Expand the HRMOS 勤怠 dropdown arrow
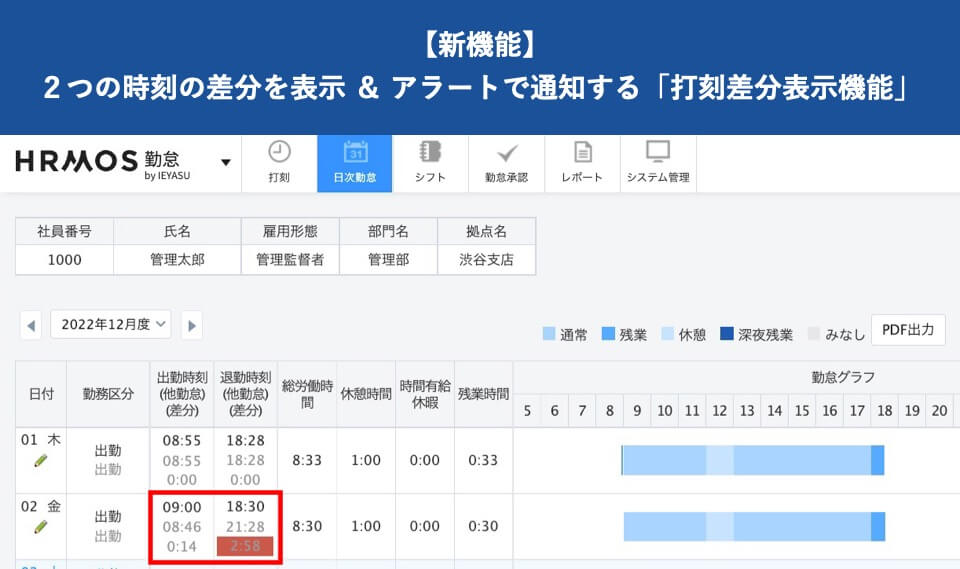This screenshot has width=960, height=569. click(226, 162)
